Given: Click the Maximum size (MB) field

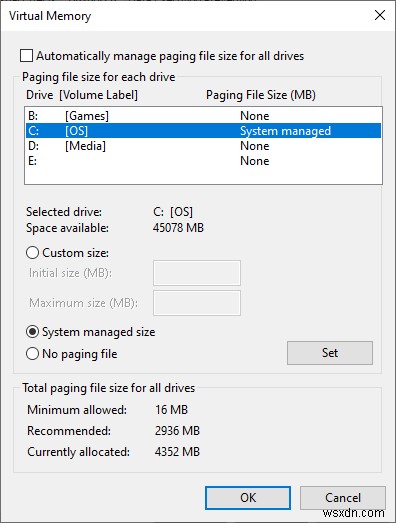Looking at the screenshot, I should click(197, 303).
